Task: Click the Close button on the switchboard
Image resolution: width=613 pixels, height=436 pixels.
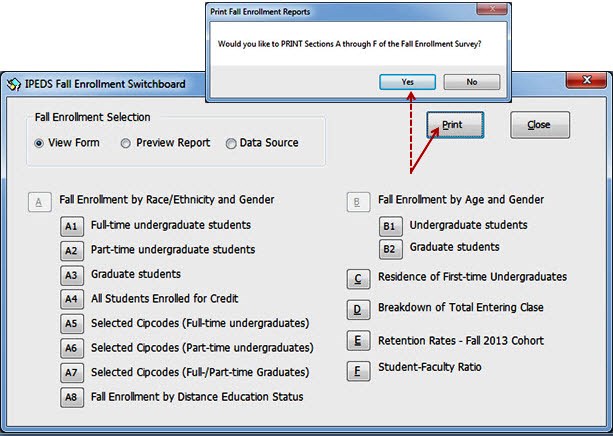Action: (540, 125)
